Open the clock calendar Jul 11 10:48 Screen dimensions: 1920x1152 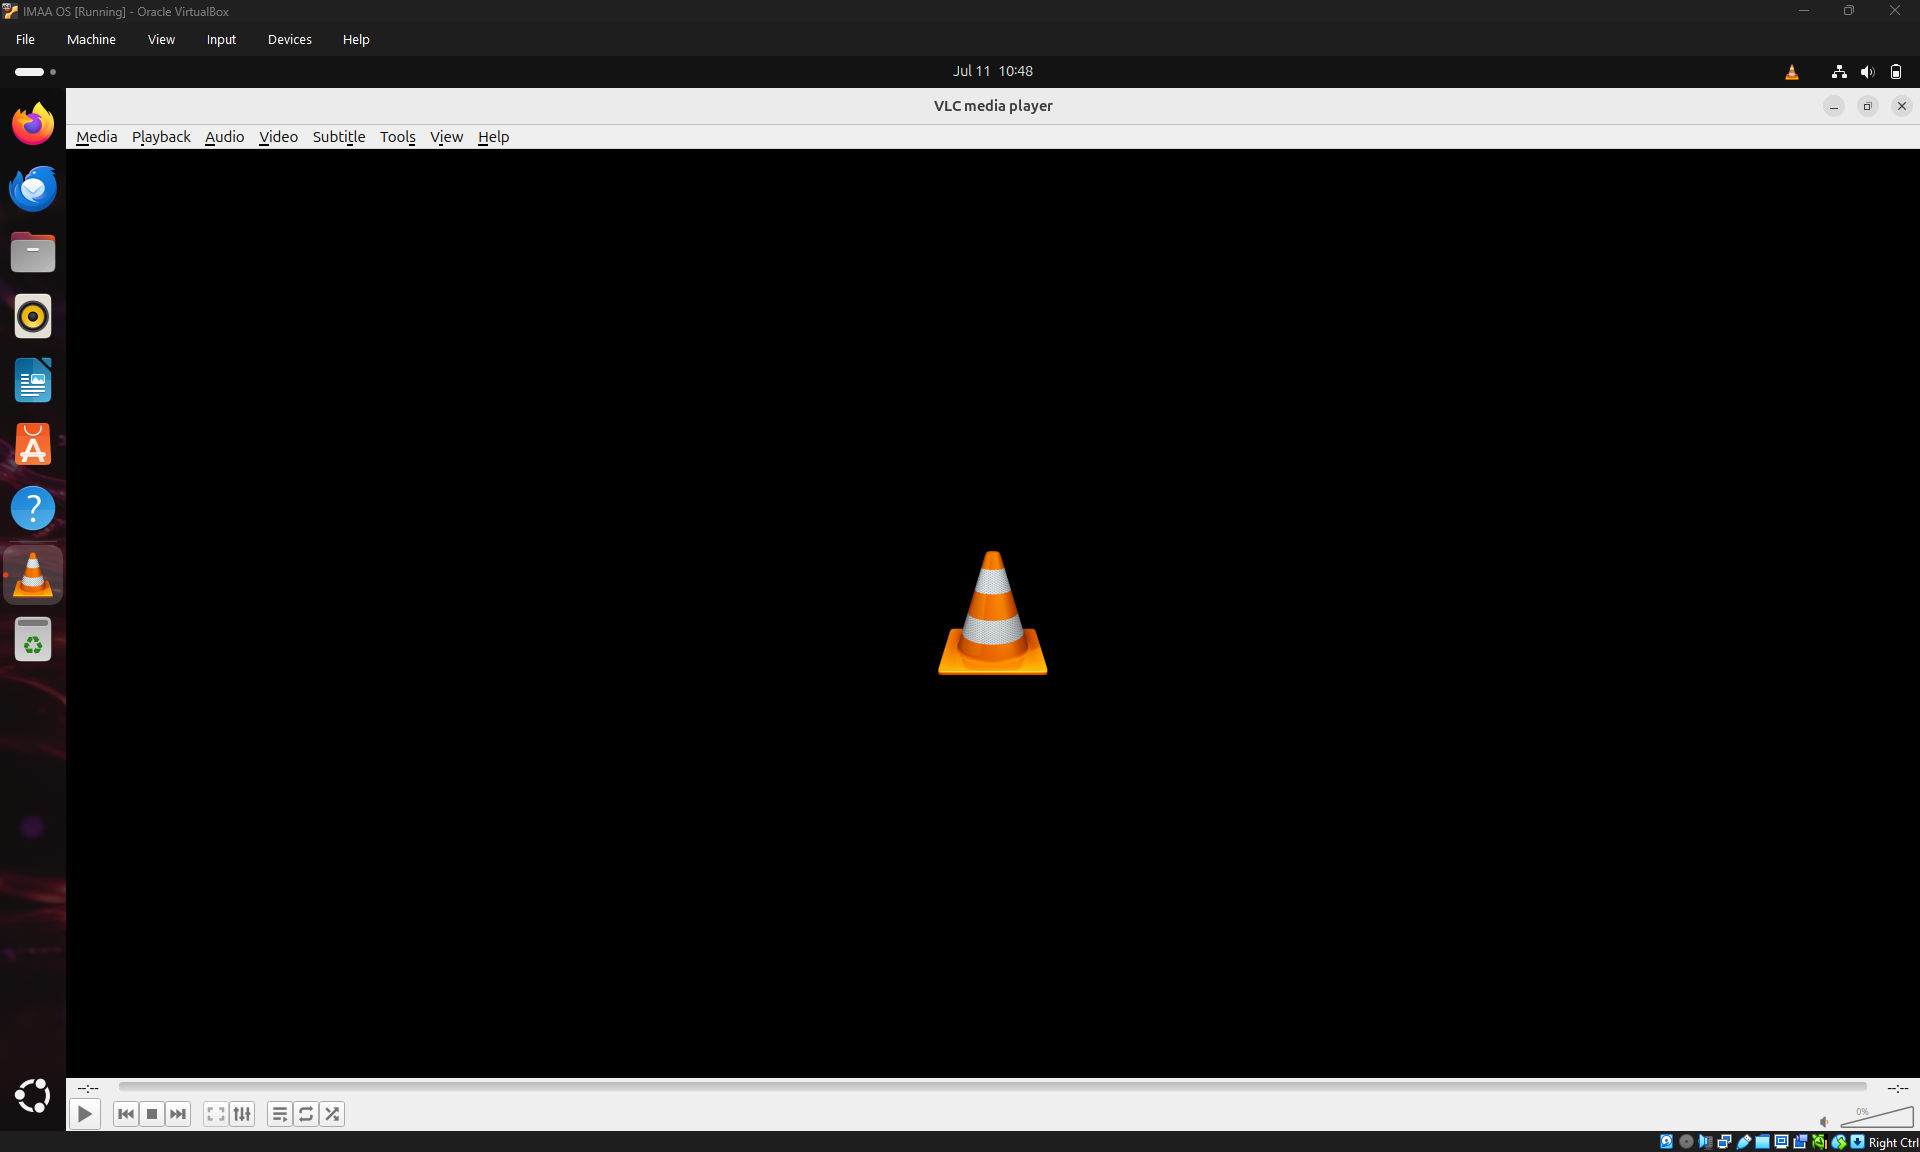992,71
